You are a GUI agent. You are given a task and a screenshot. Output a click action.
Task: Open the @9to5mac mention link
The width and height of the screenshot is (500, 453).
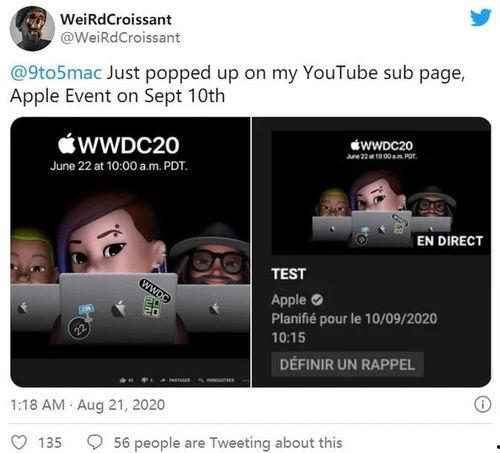[56, 73]
